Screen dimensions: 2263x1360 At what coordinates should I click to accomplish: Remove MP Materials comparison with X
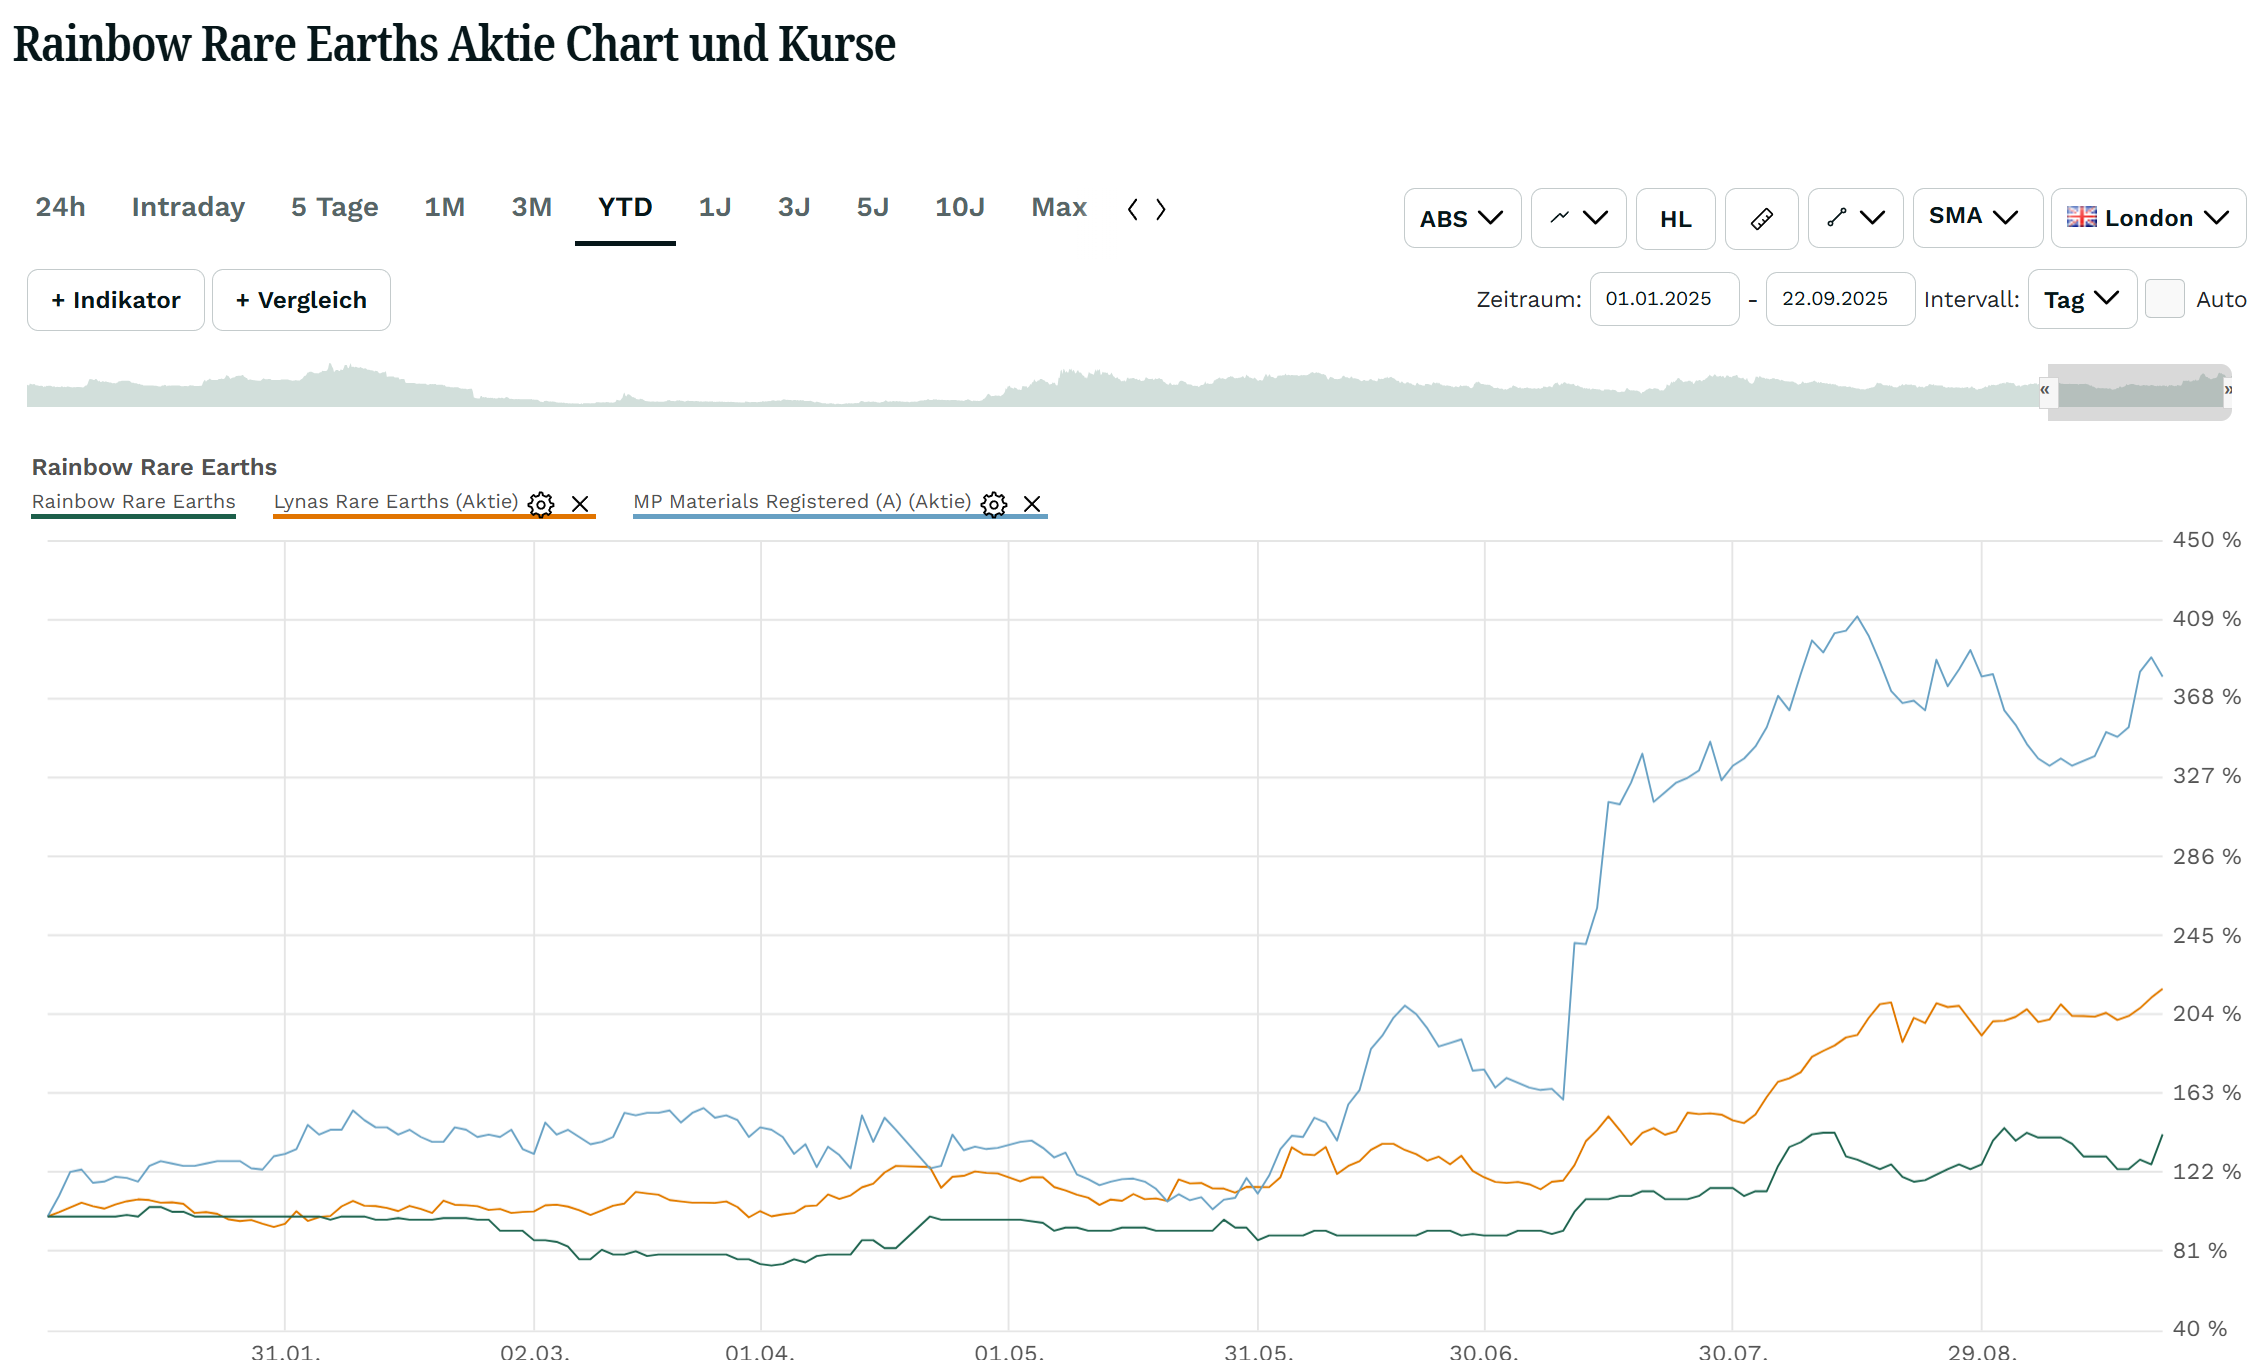tap(1032, 503)
